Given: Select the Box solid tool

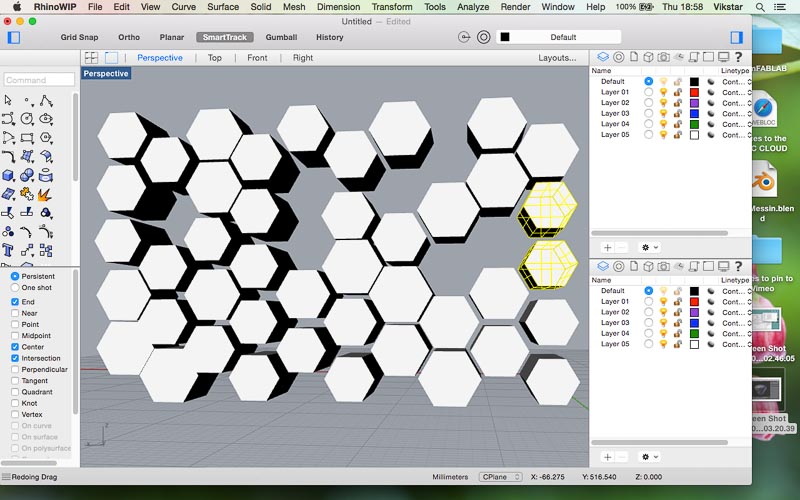Looking at the screenshot, I should point(8,176).
